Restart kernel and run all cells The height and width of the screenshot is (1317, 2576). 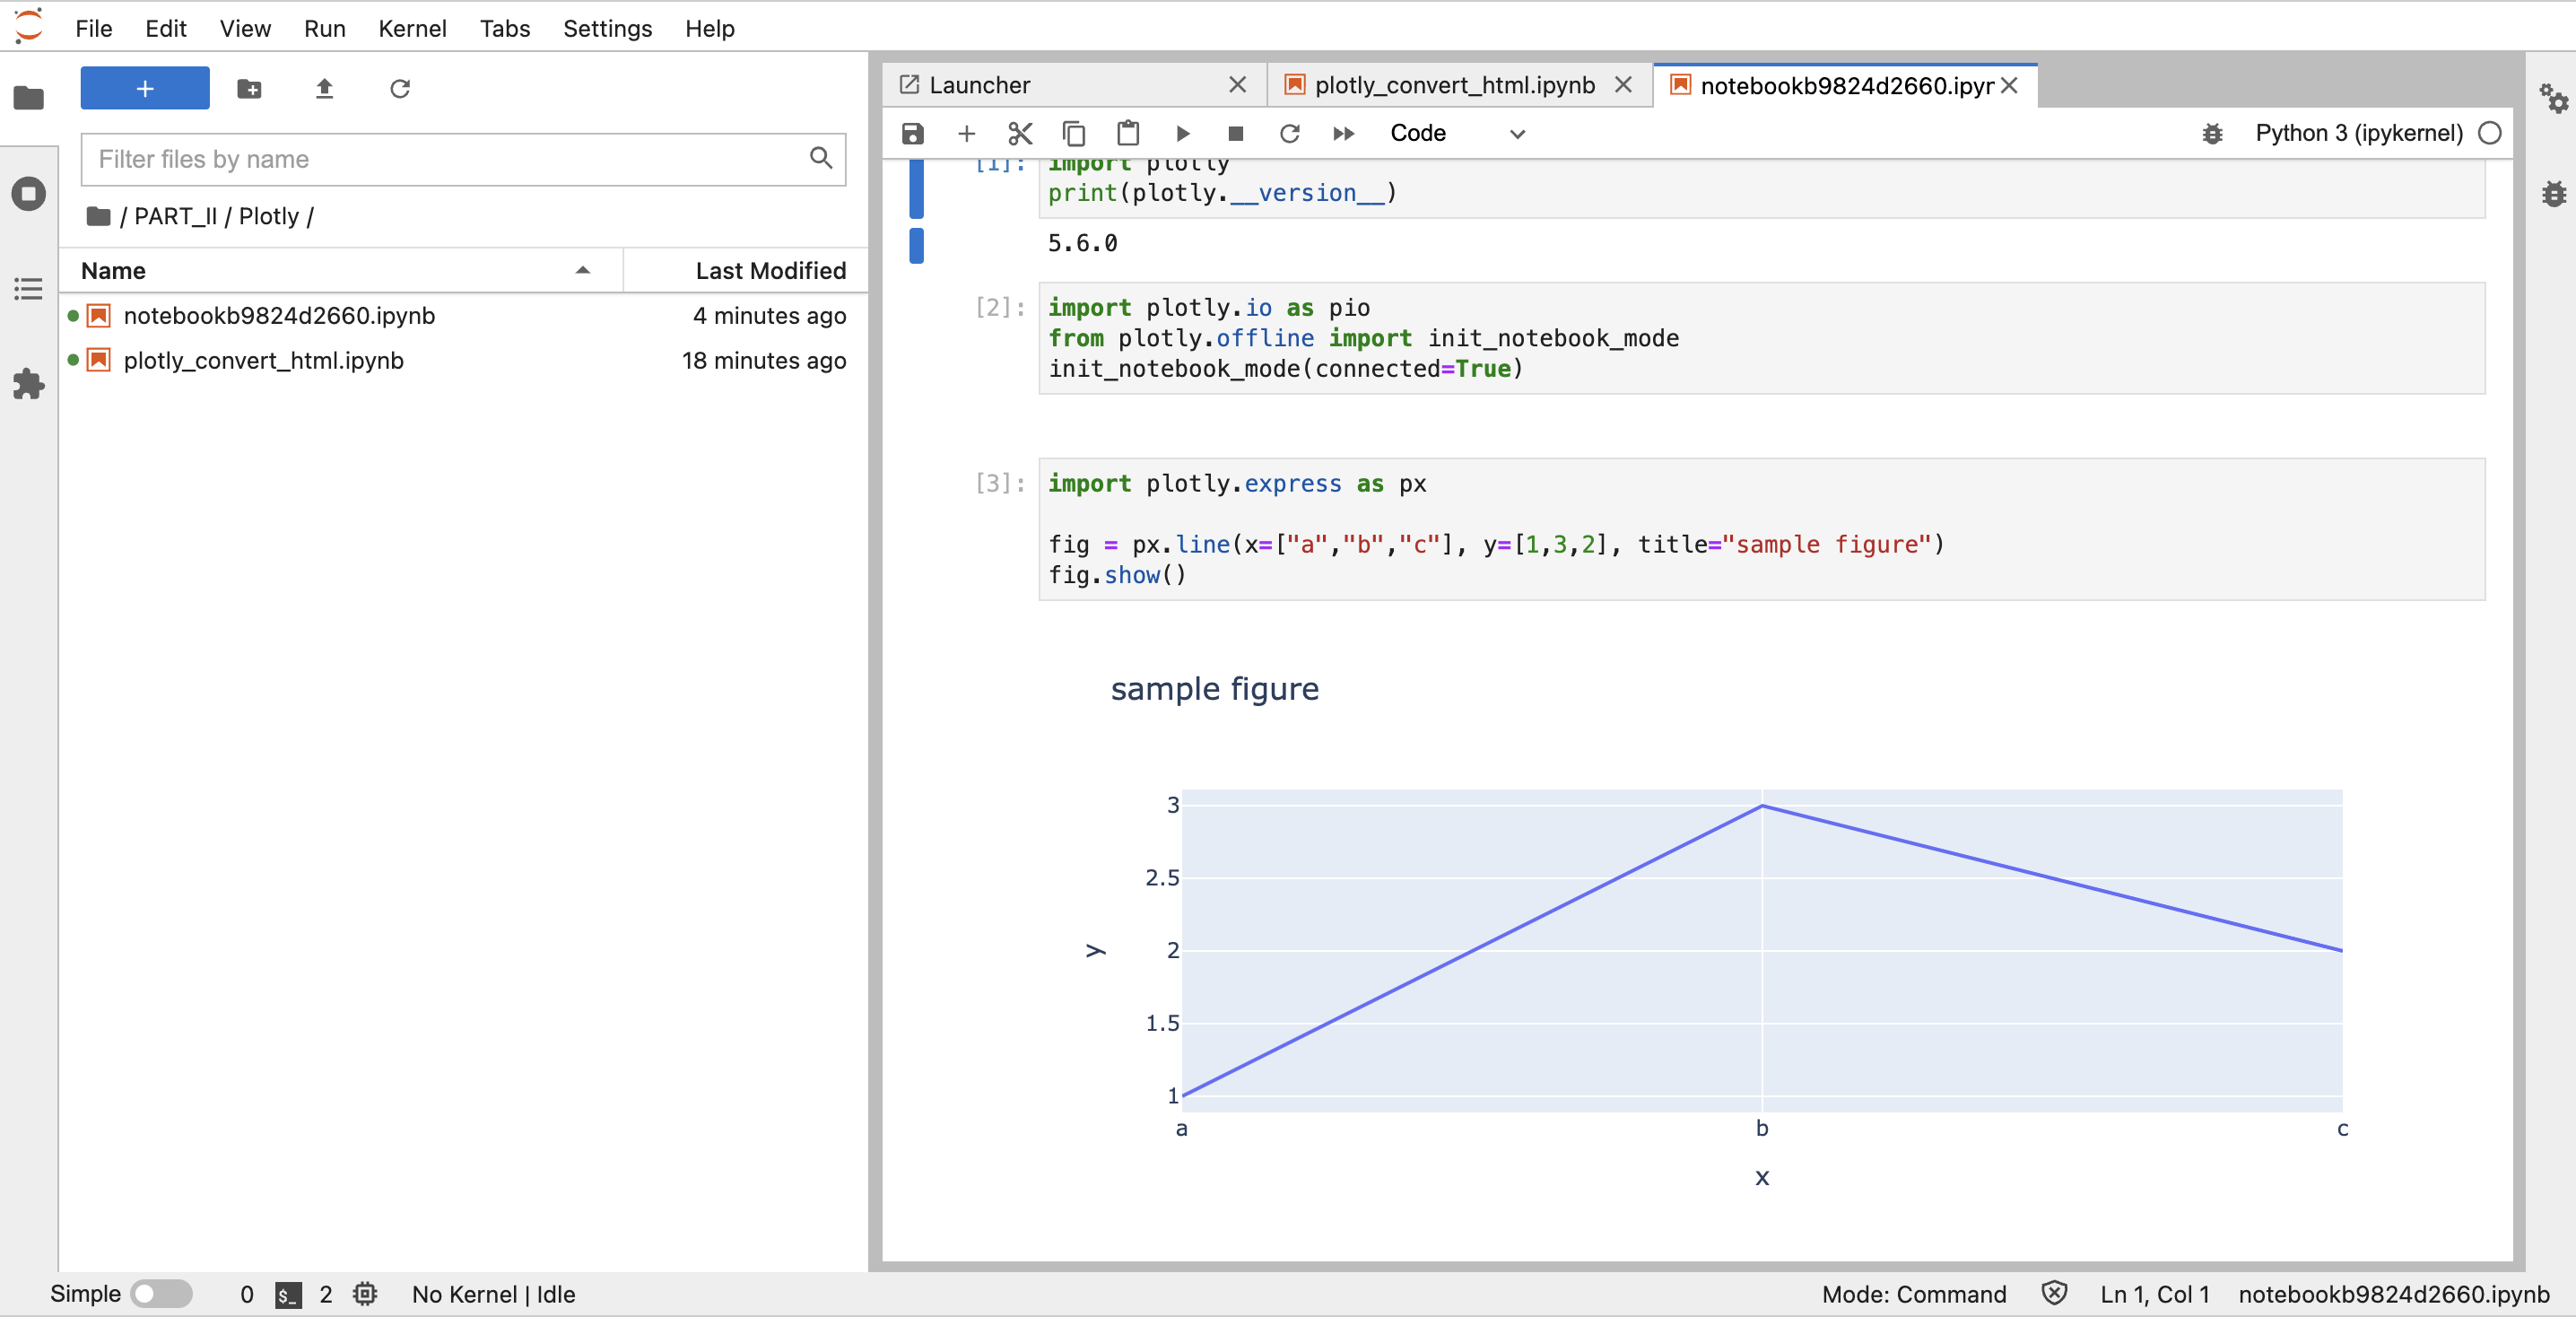tap(1344, 133)
